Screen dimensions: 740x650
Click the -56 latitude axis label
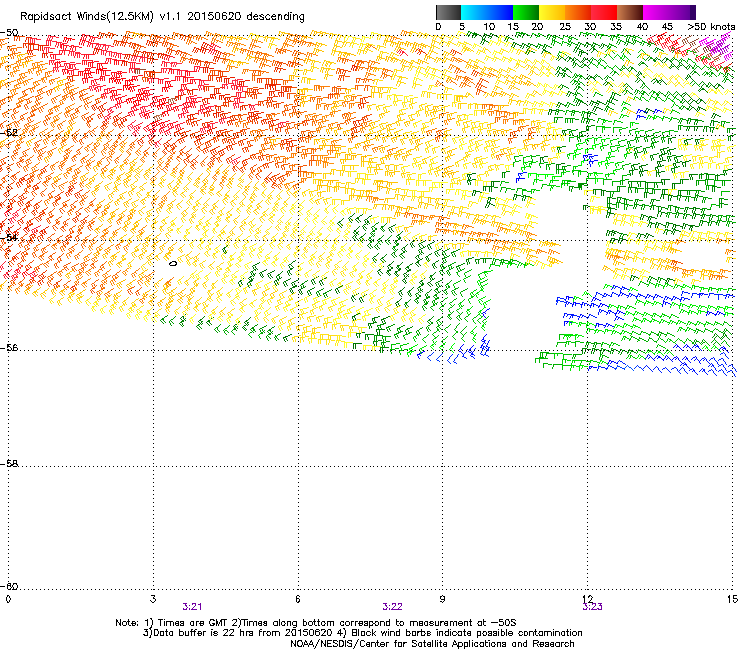[9, 347]
